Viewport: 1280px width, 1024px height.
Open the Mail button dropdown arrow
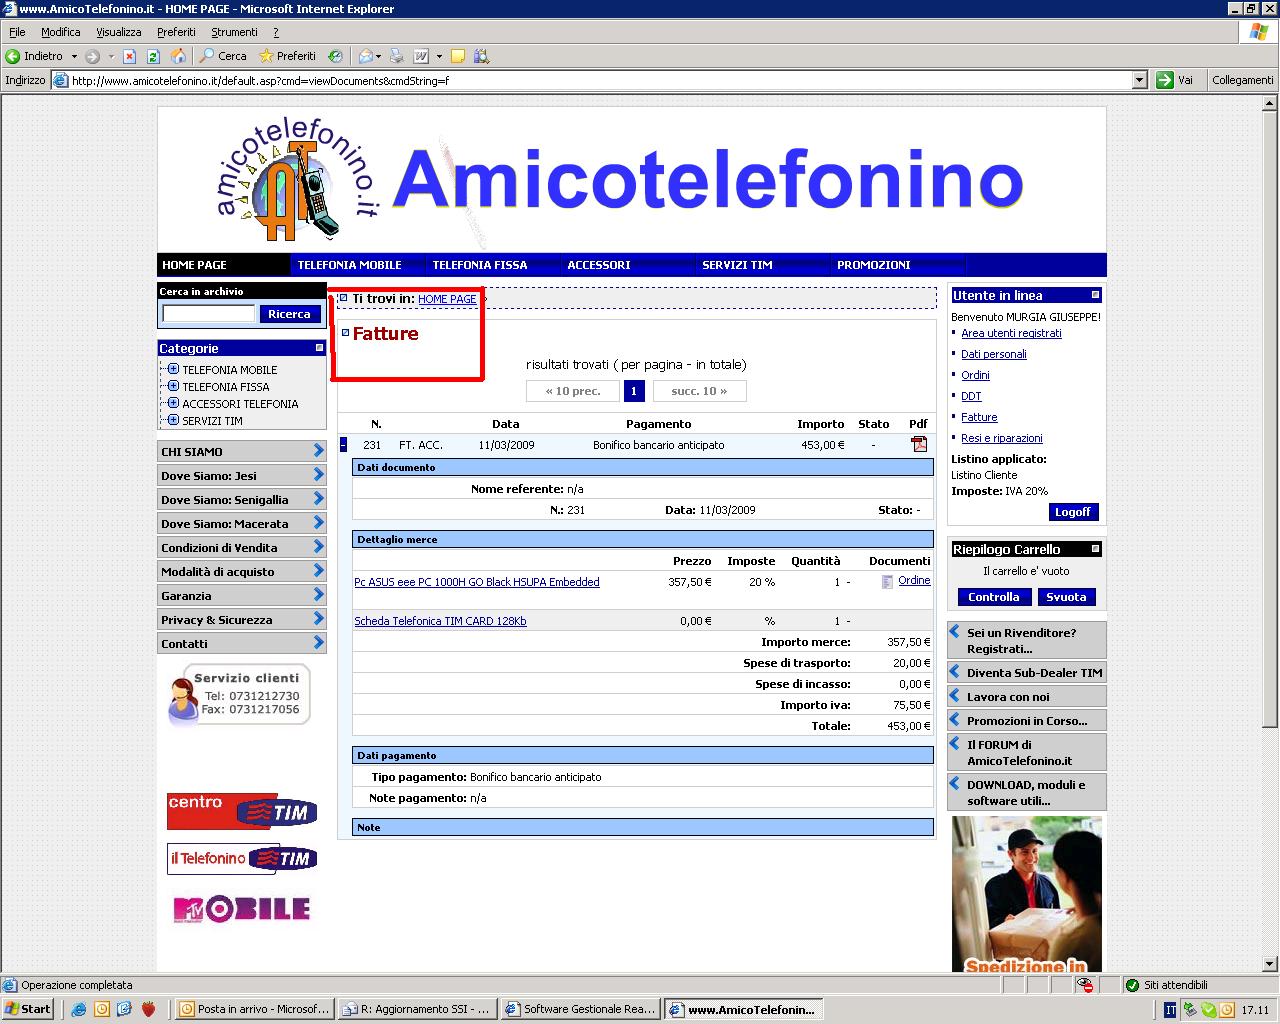380,56
